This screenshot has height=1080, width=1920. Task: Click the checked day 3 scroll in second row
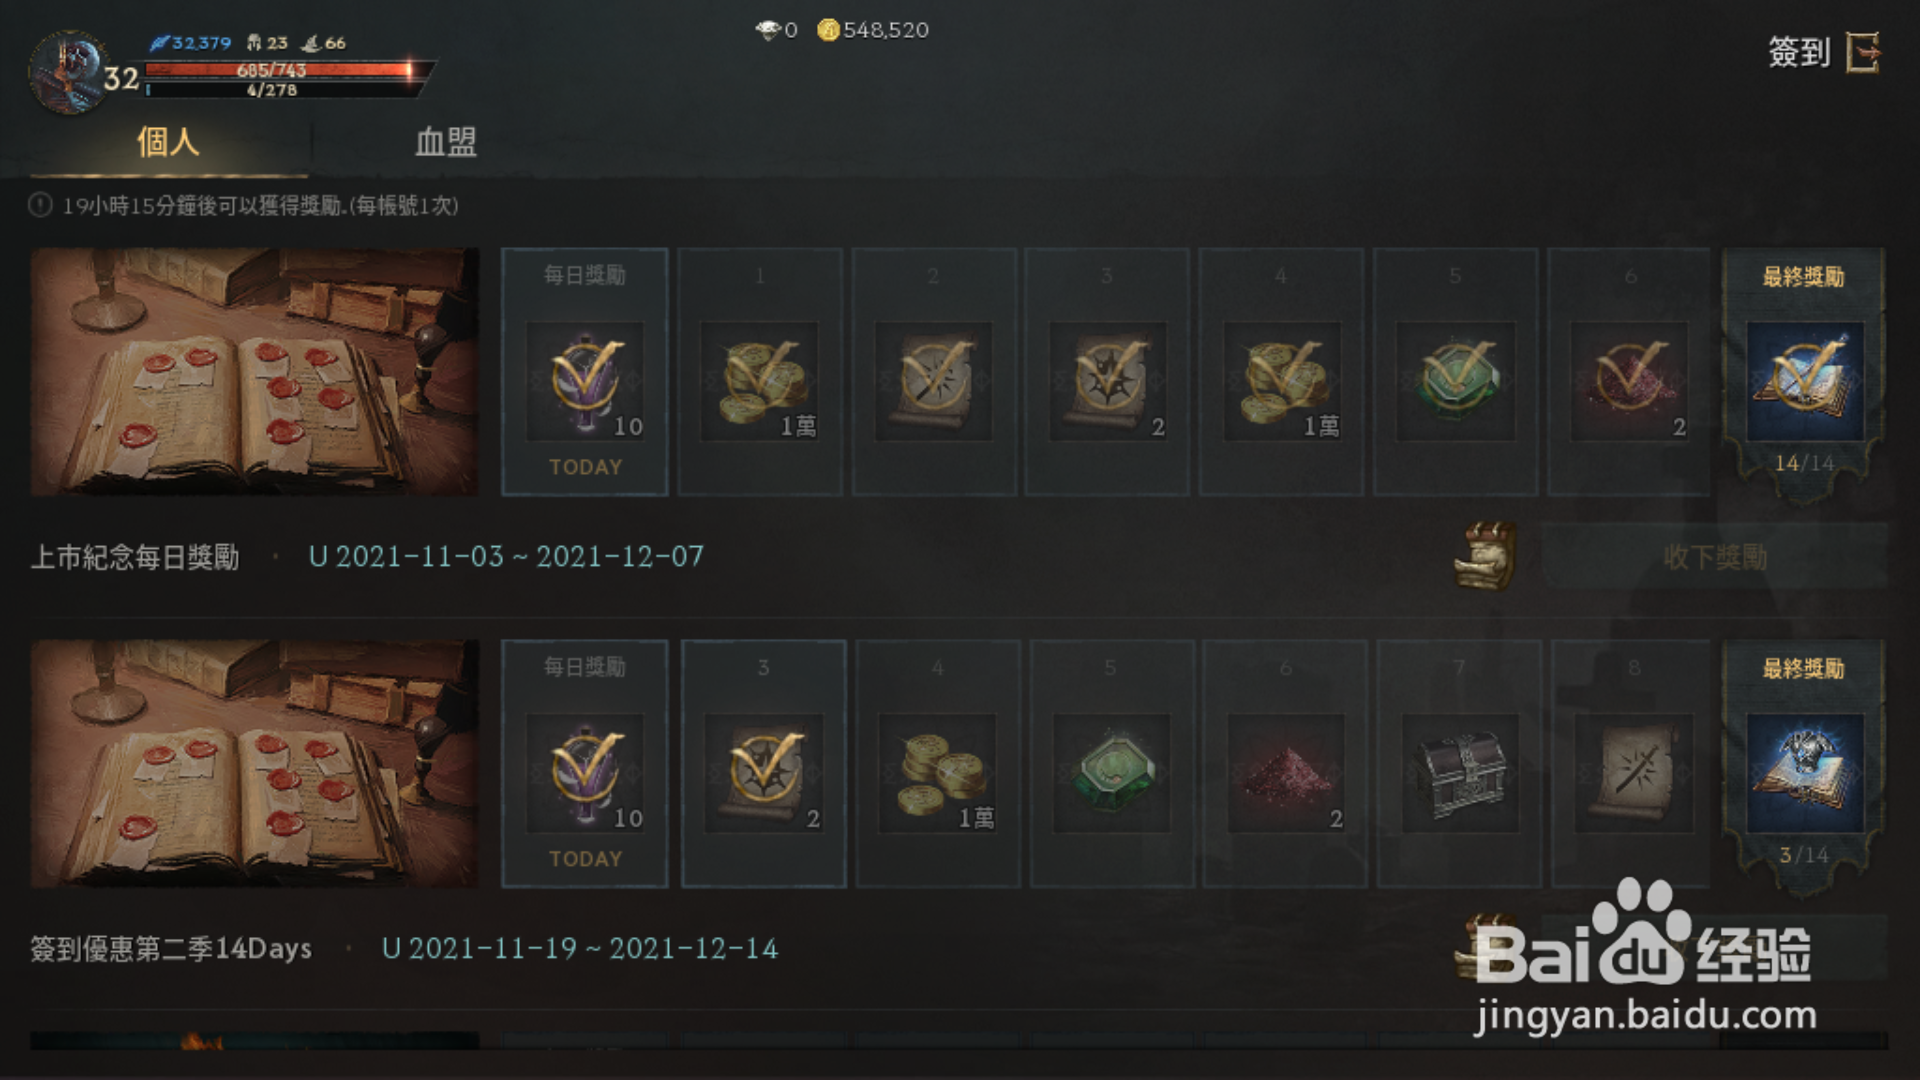(763, 772)
